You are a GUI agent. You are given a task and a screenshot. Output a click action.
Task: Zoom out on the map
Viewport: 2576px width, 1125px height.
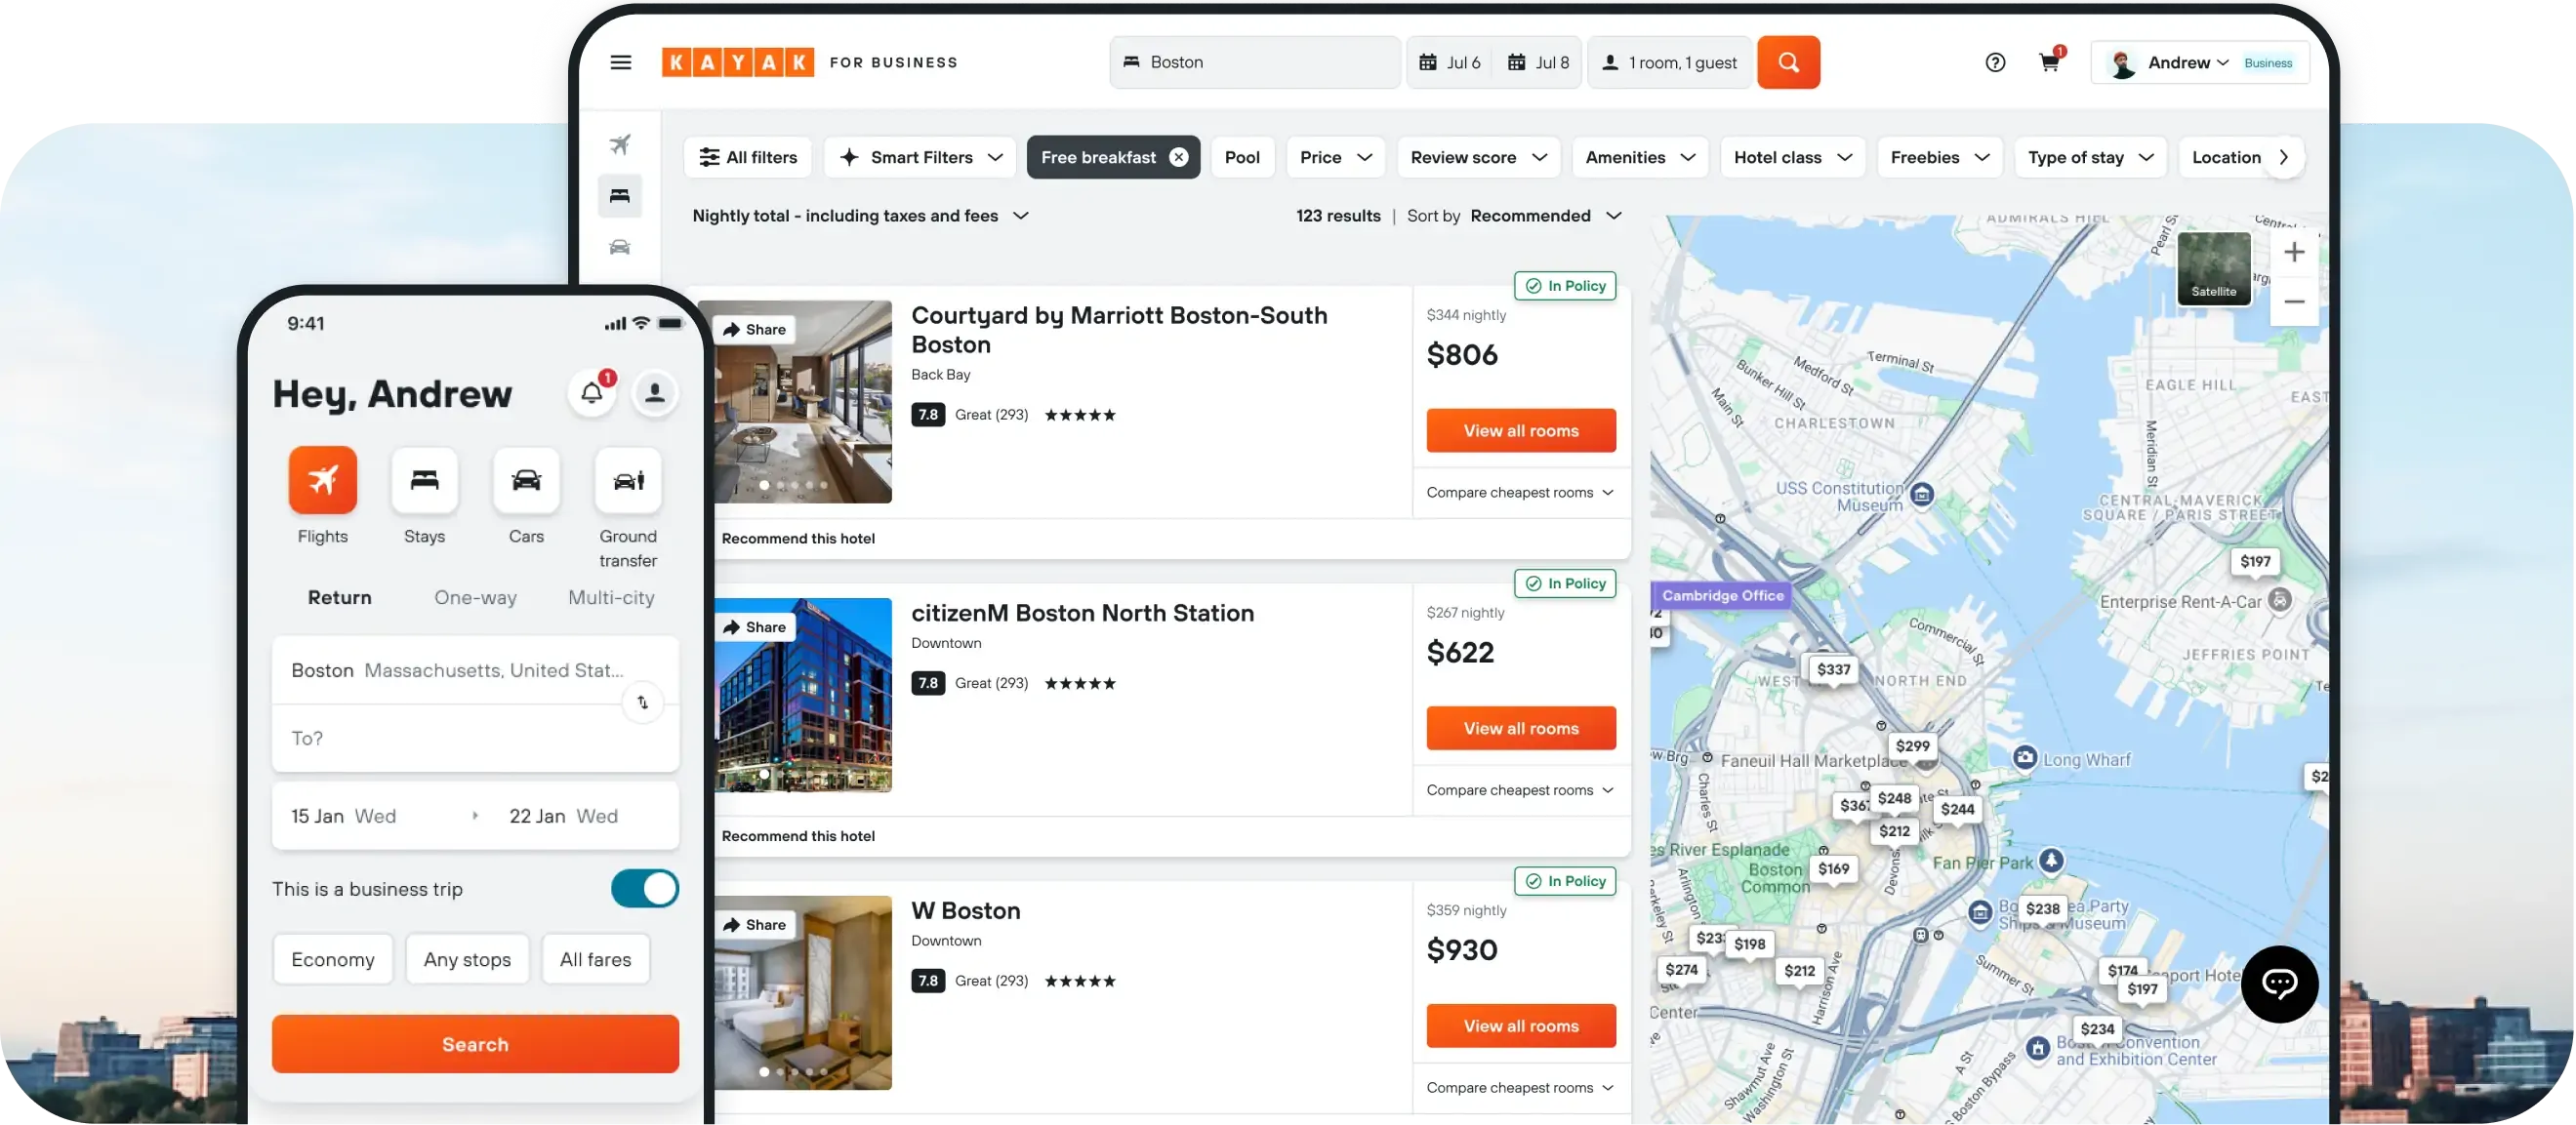2293,301
